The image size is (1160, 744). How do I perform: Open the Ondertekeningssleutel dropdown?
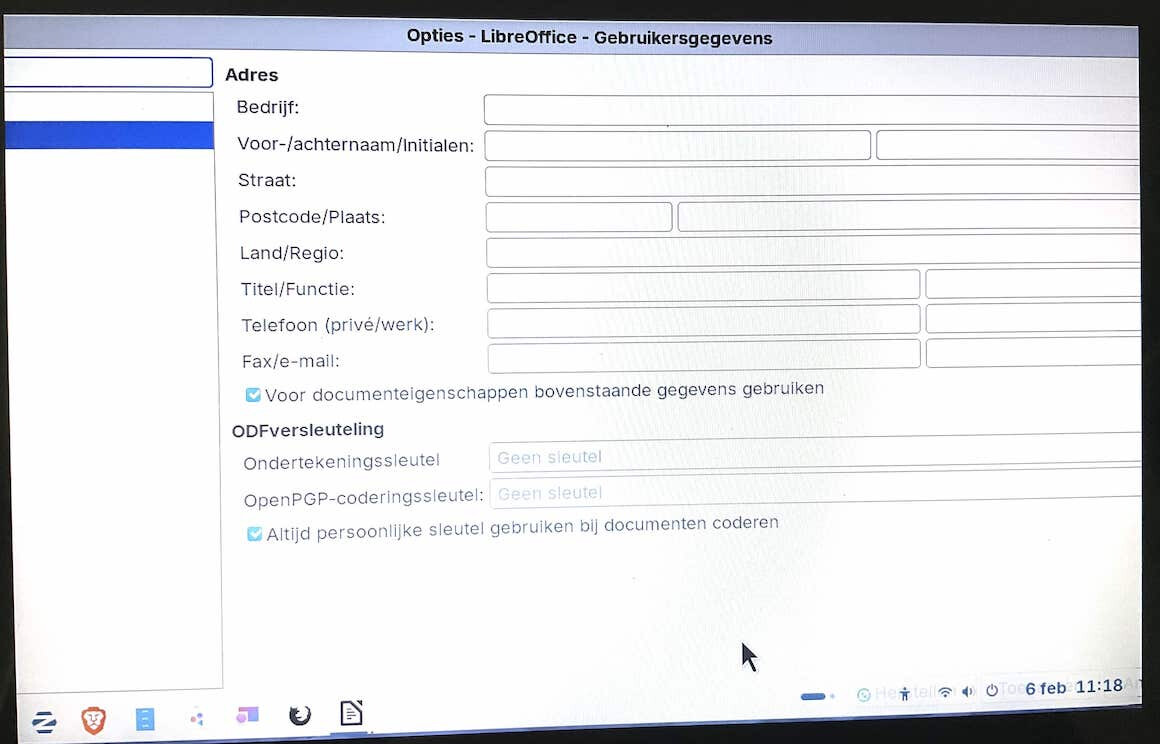click(812, 457)
